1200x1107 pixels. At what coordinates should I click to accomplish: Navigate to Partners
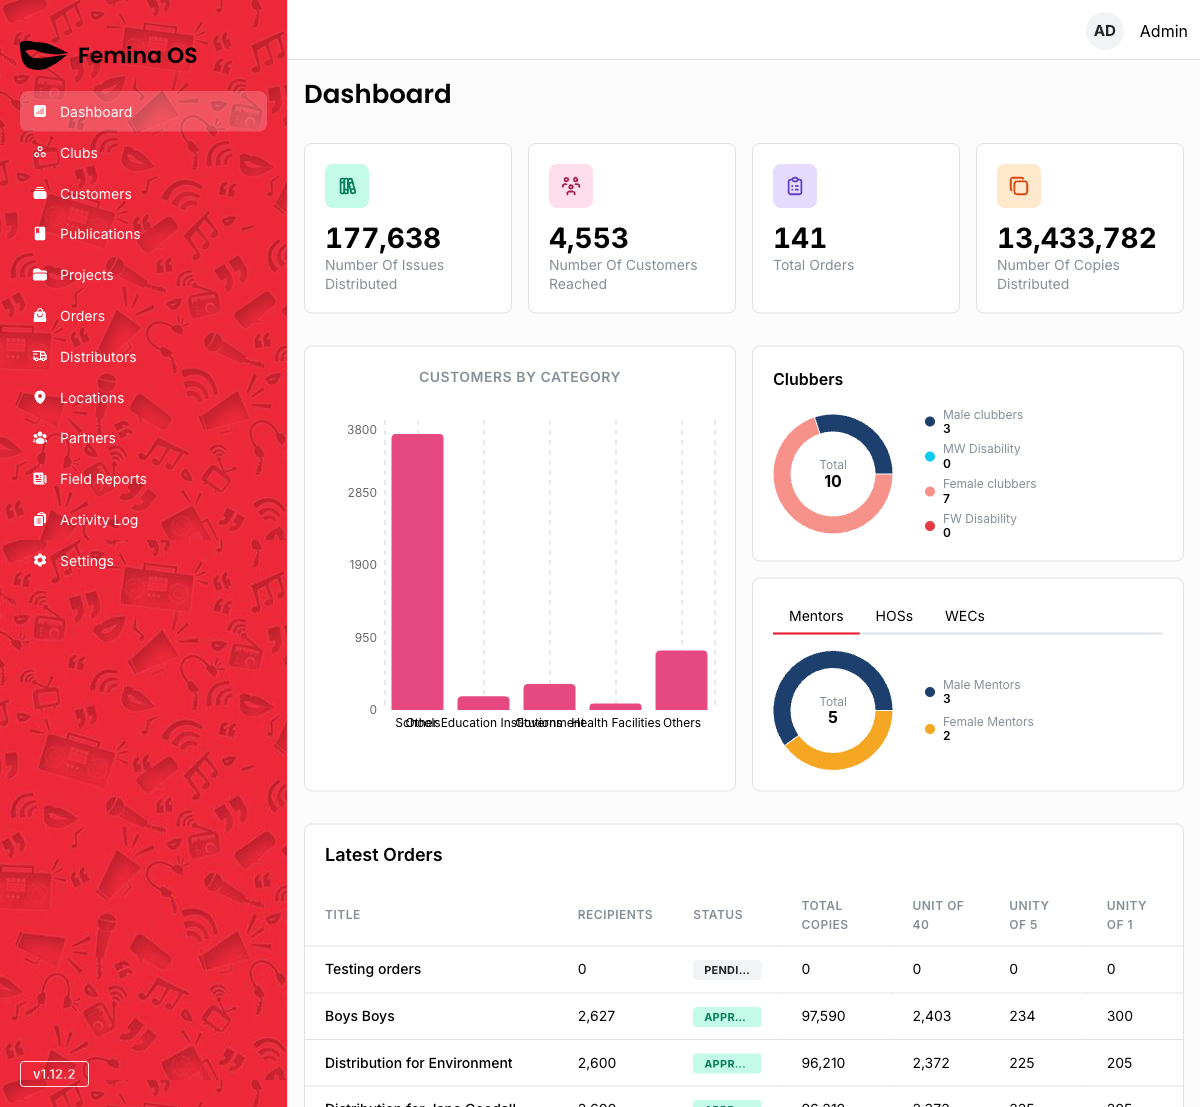point(143,438)
